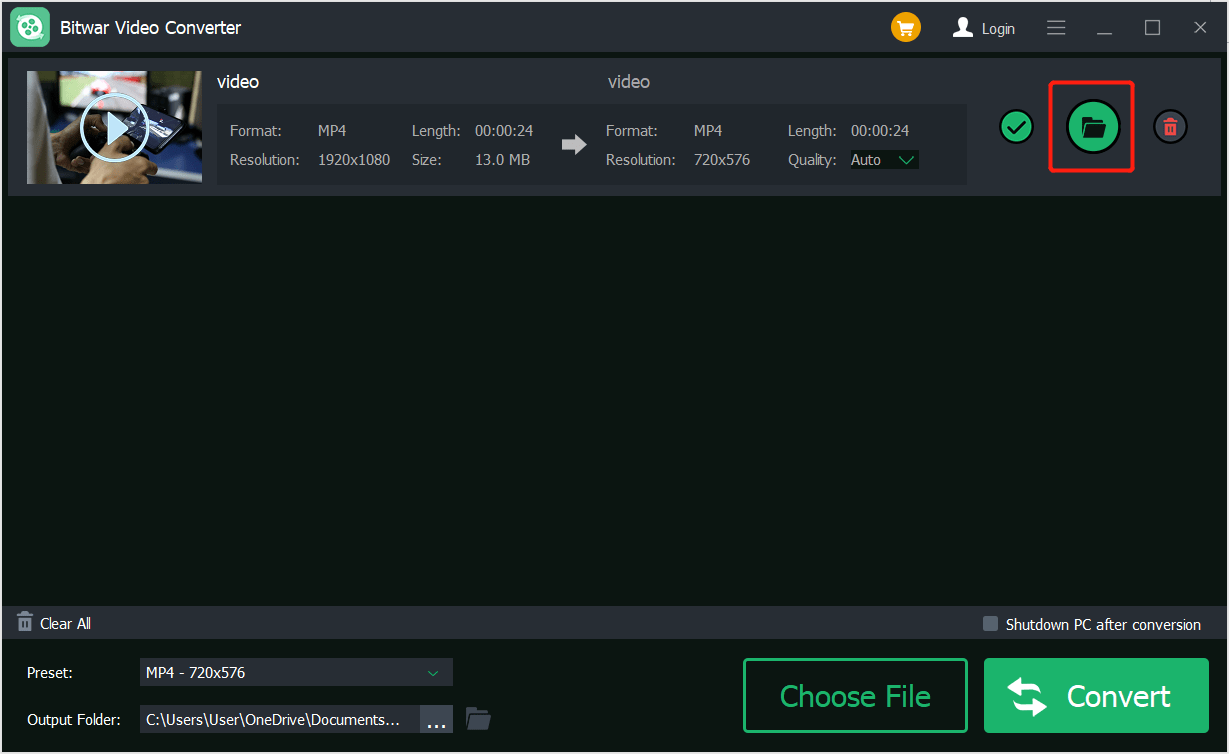Click the output Format value MP4
The height and width of the screenshot is (754, 1229).
(708, 131)
